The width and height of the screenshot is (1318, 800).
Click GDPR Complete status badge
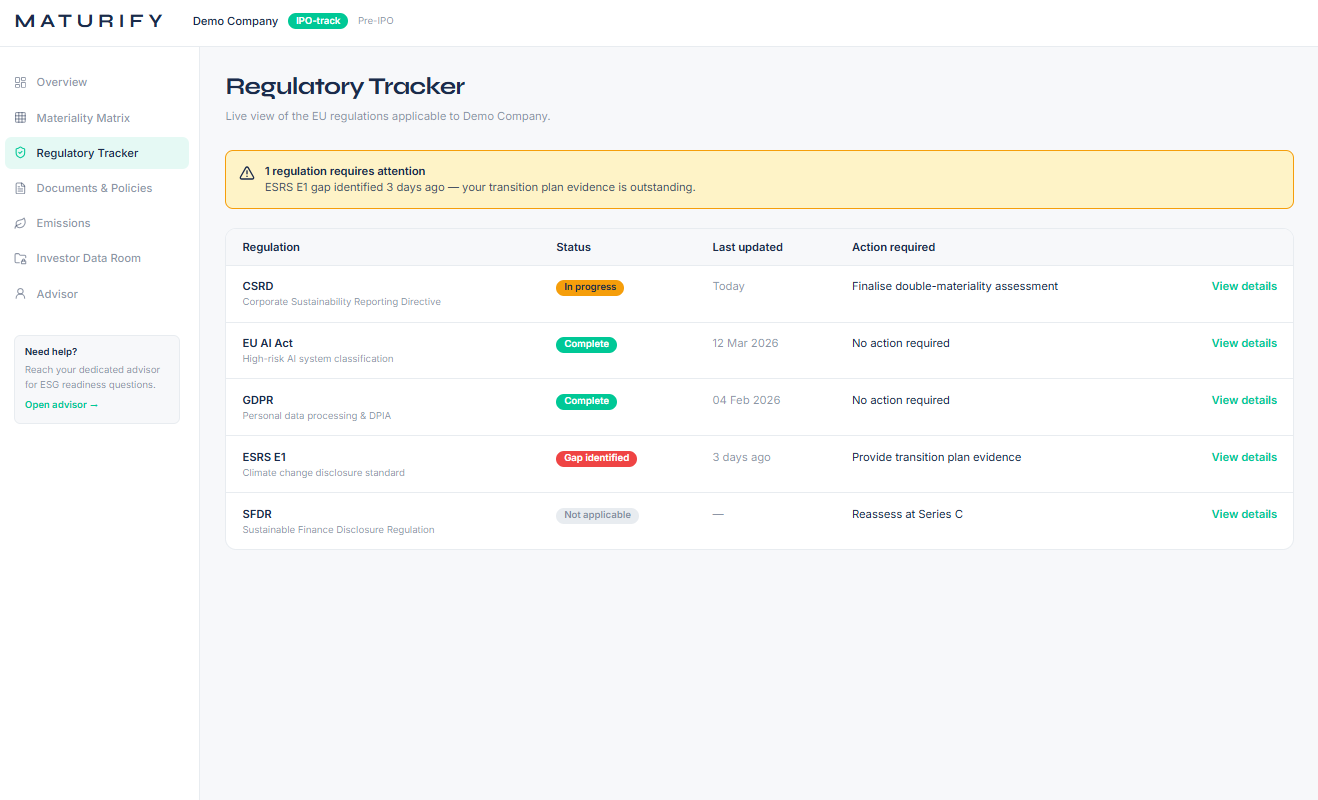587,402
